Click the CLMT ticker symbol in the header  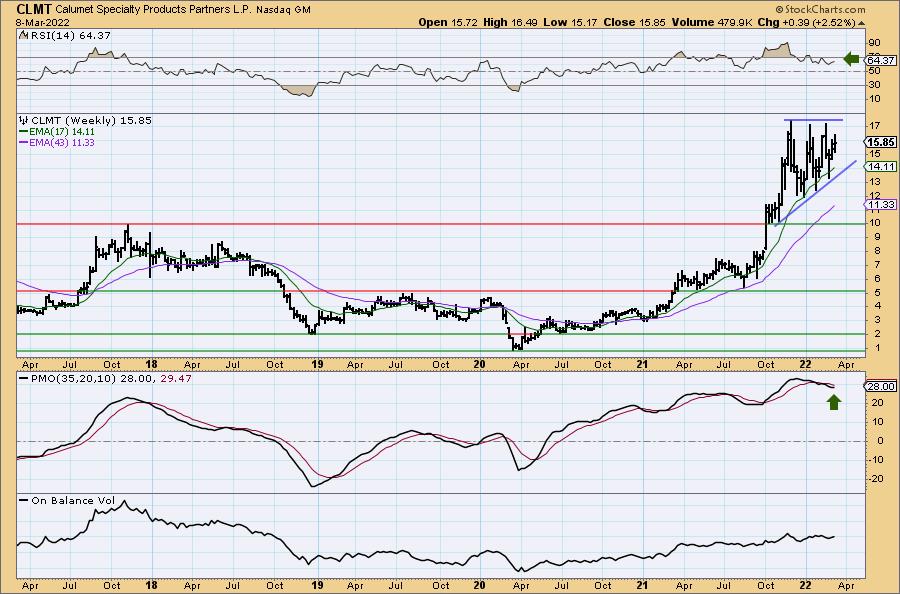[34, 9]
